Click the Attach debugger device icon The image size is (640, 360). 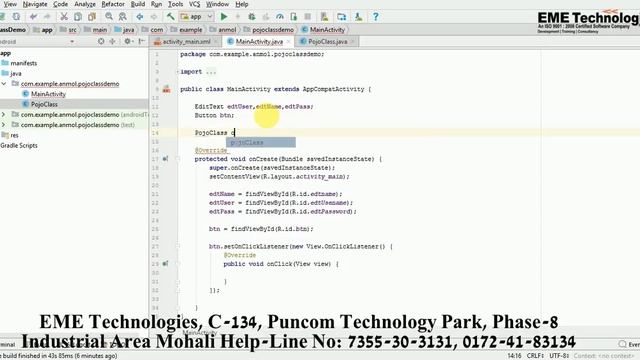point(293,17)
